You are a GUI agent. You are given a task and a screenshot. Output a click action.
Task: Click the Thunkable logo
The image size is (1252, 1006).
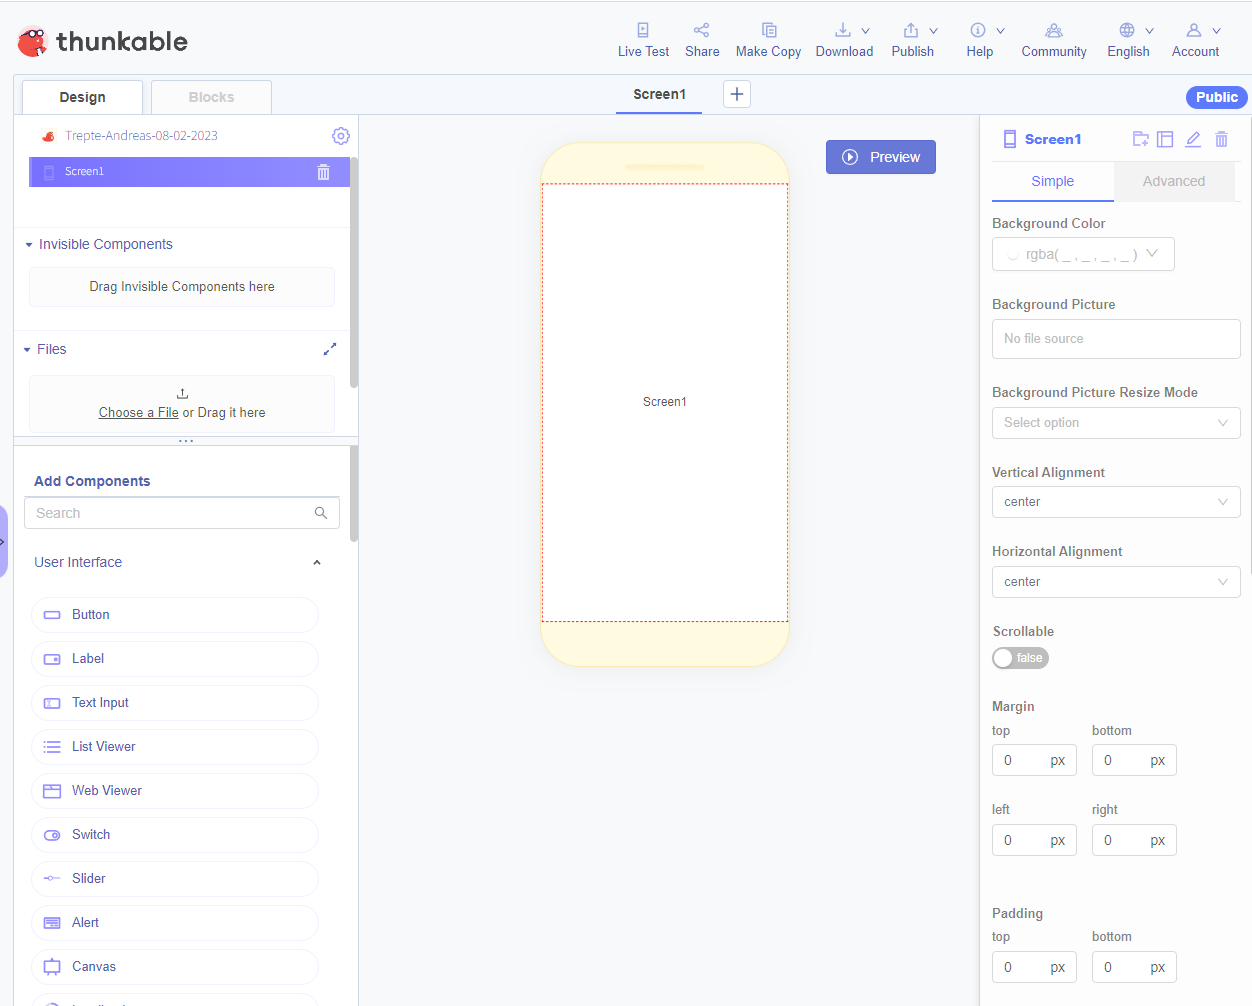pos(102,41)
